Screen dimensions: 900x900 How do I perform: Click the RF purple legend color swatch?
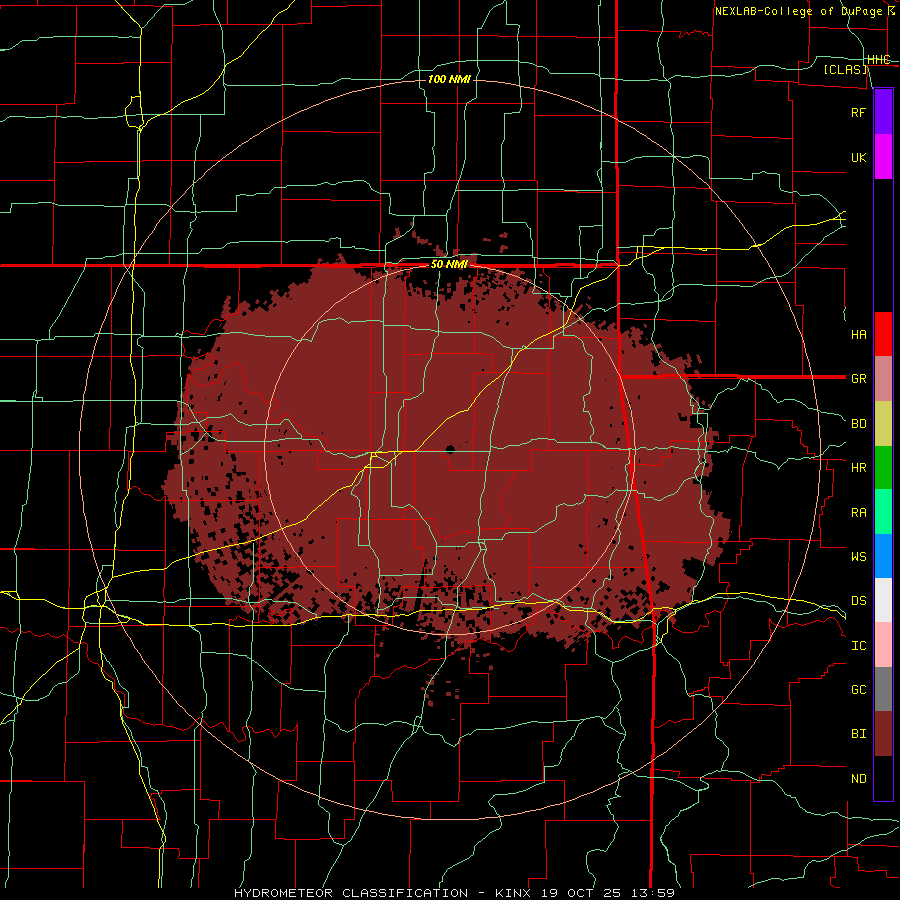[x=883, y=112]
